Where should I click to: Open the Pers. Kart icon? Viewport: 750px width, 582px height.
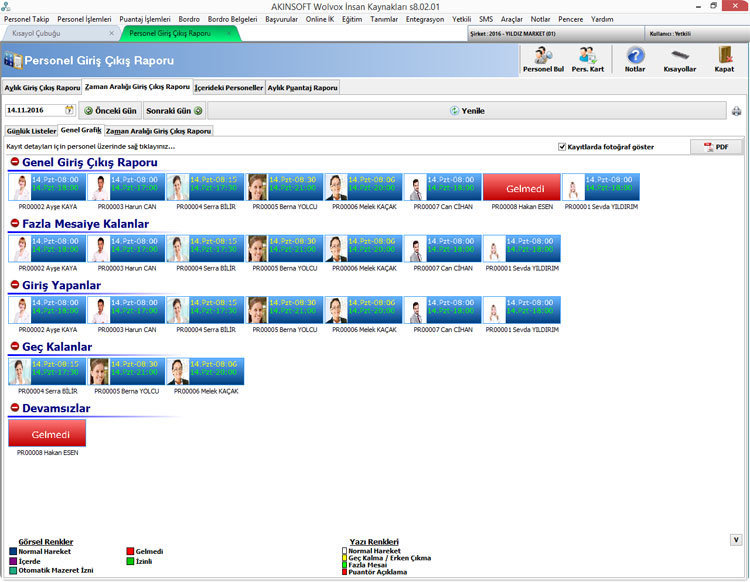point(587,59)
